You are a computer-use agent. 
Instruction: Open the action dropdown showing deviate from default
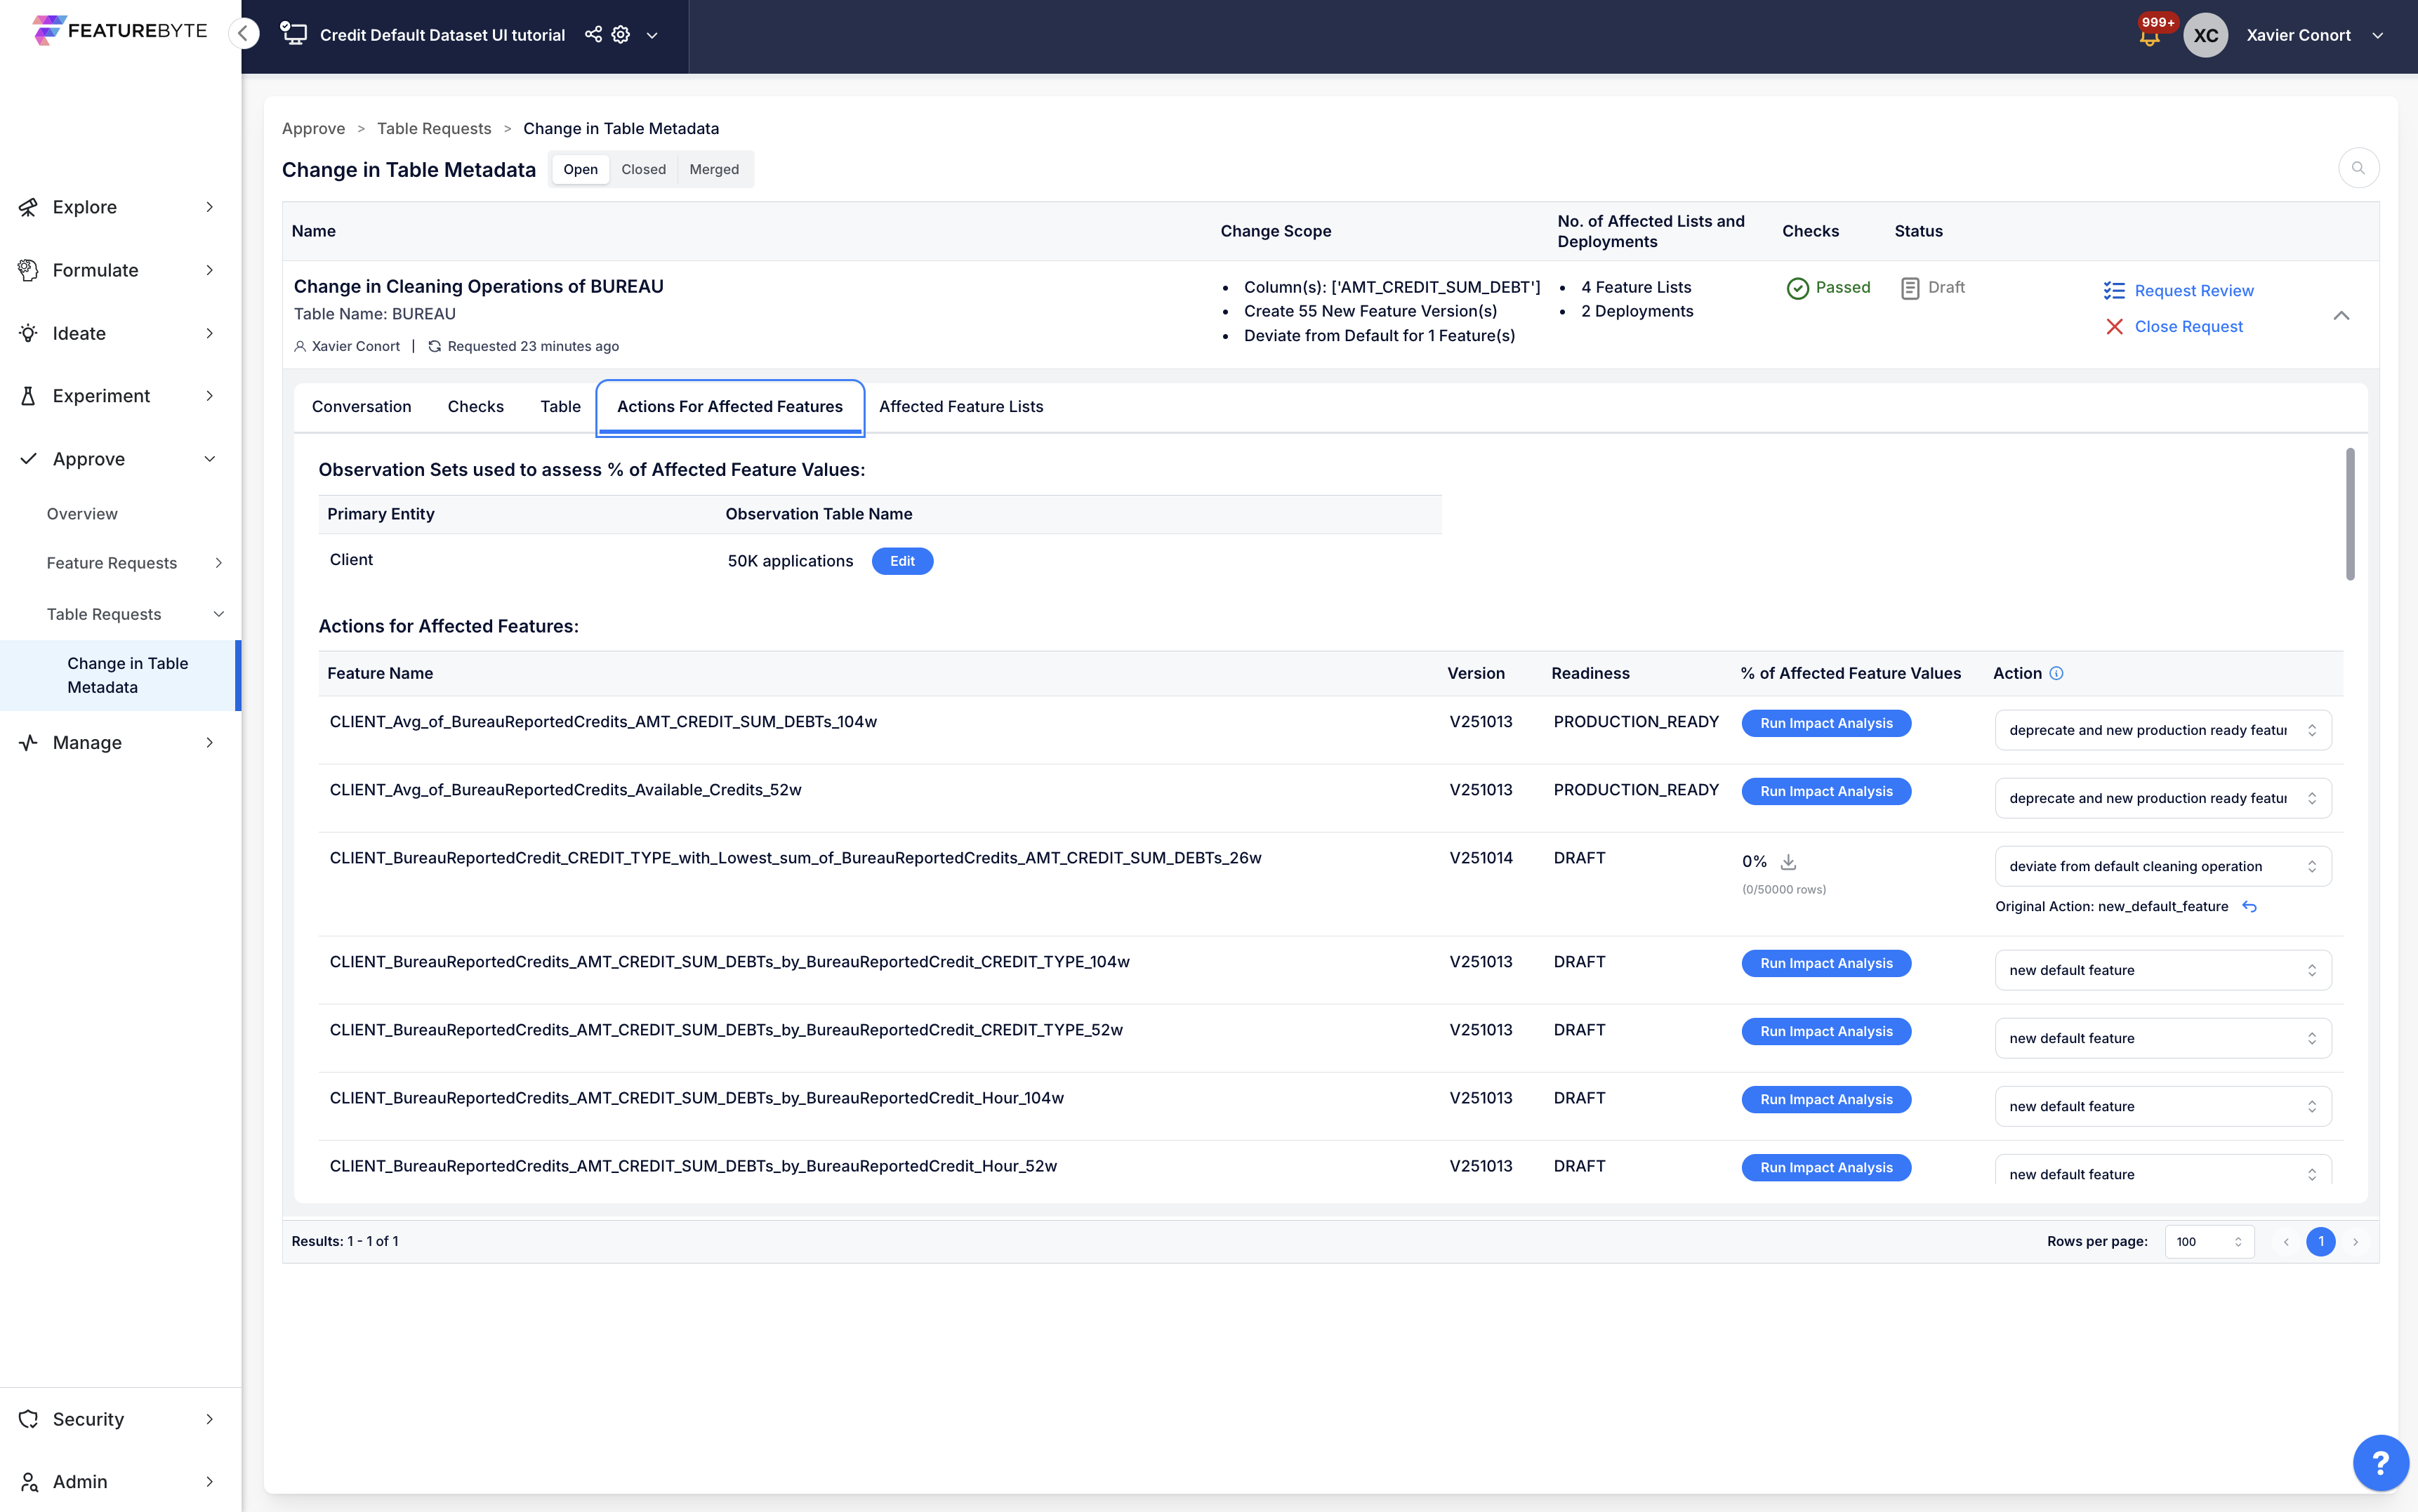coord(2162,866)
